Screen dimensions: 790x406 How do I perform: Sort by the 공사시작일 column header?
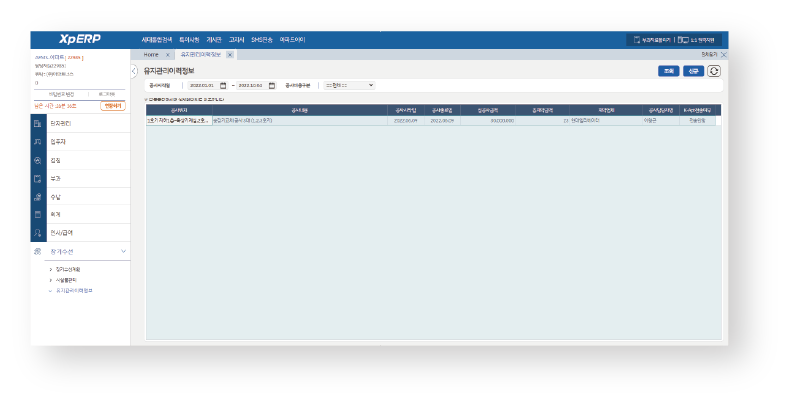pos(406,110)
